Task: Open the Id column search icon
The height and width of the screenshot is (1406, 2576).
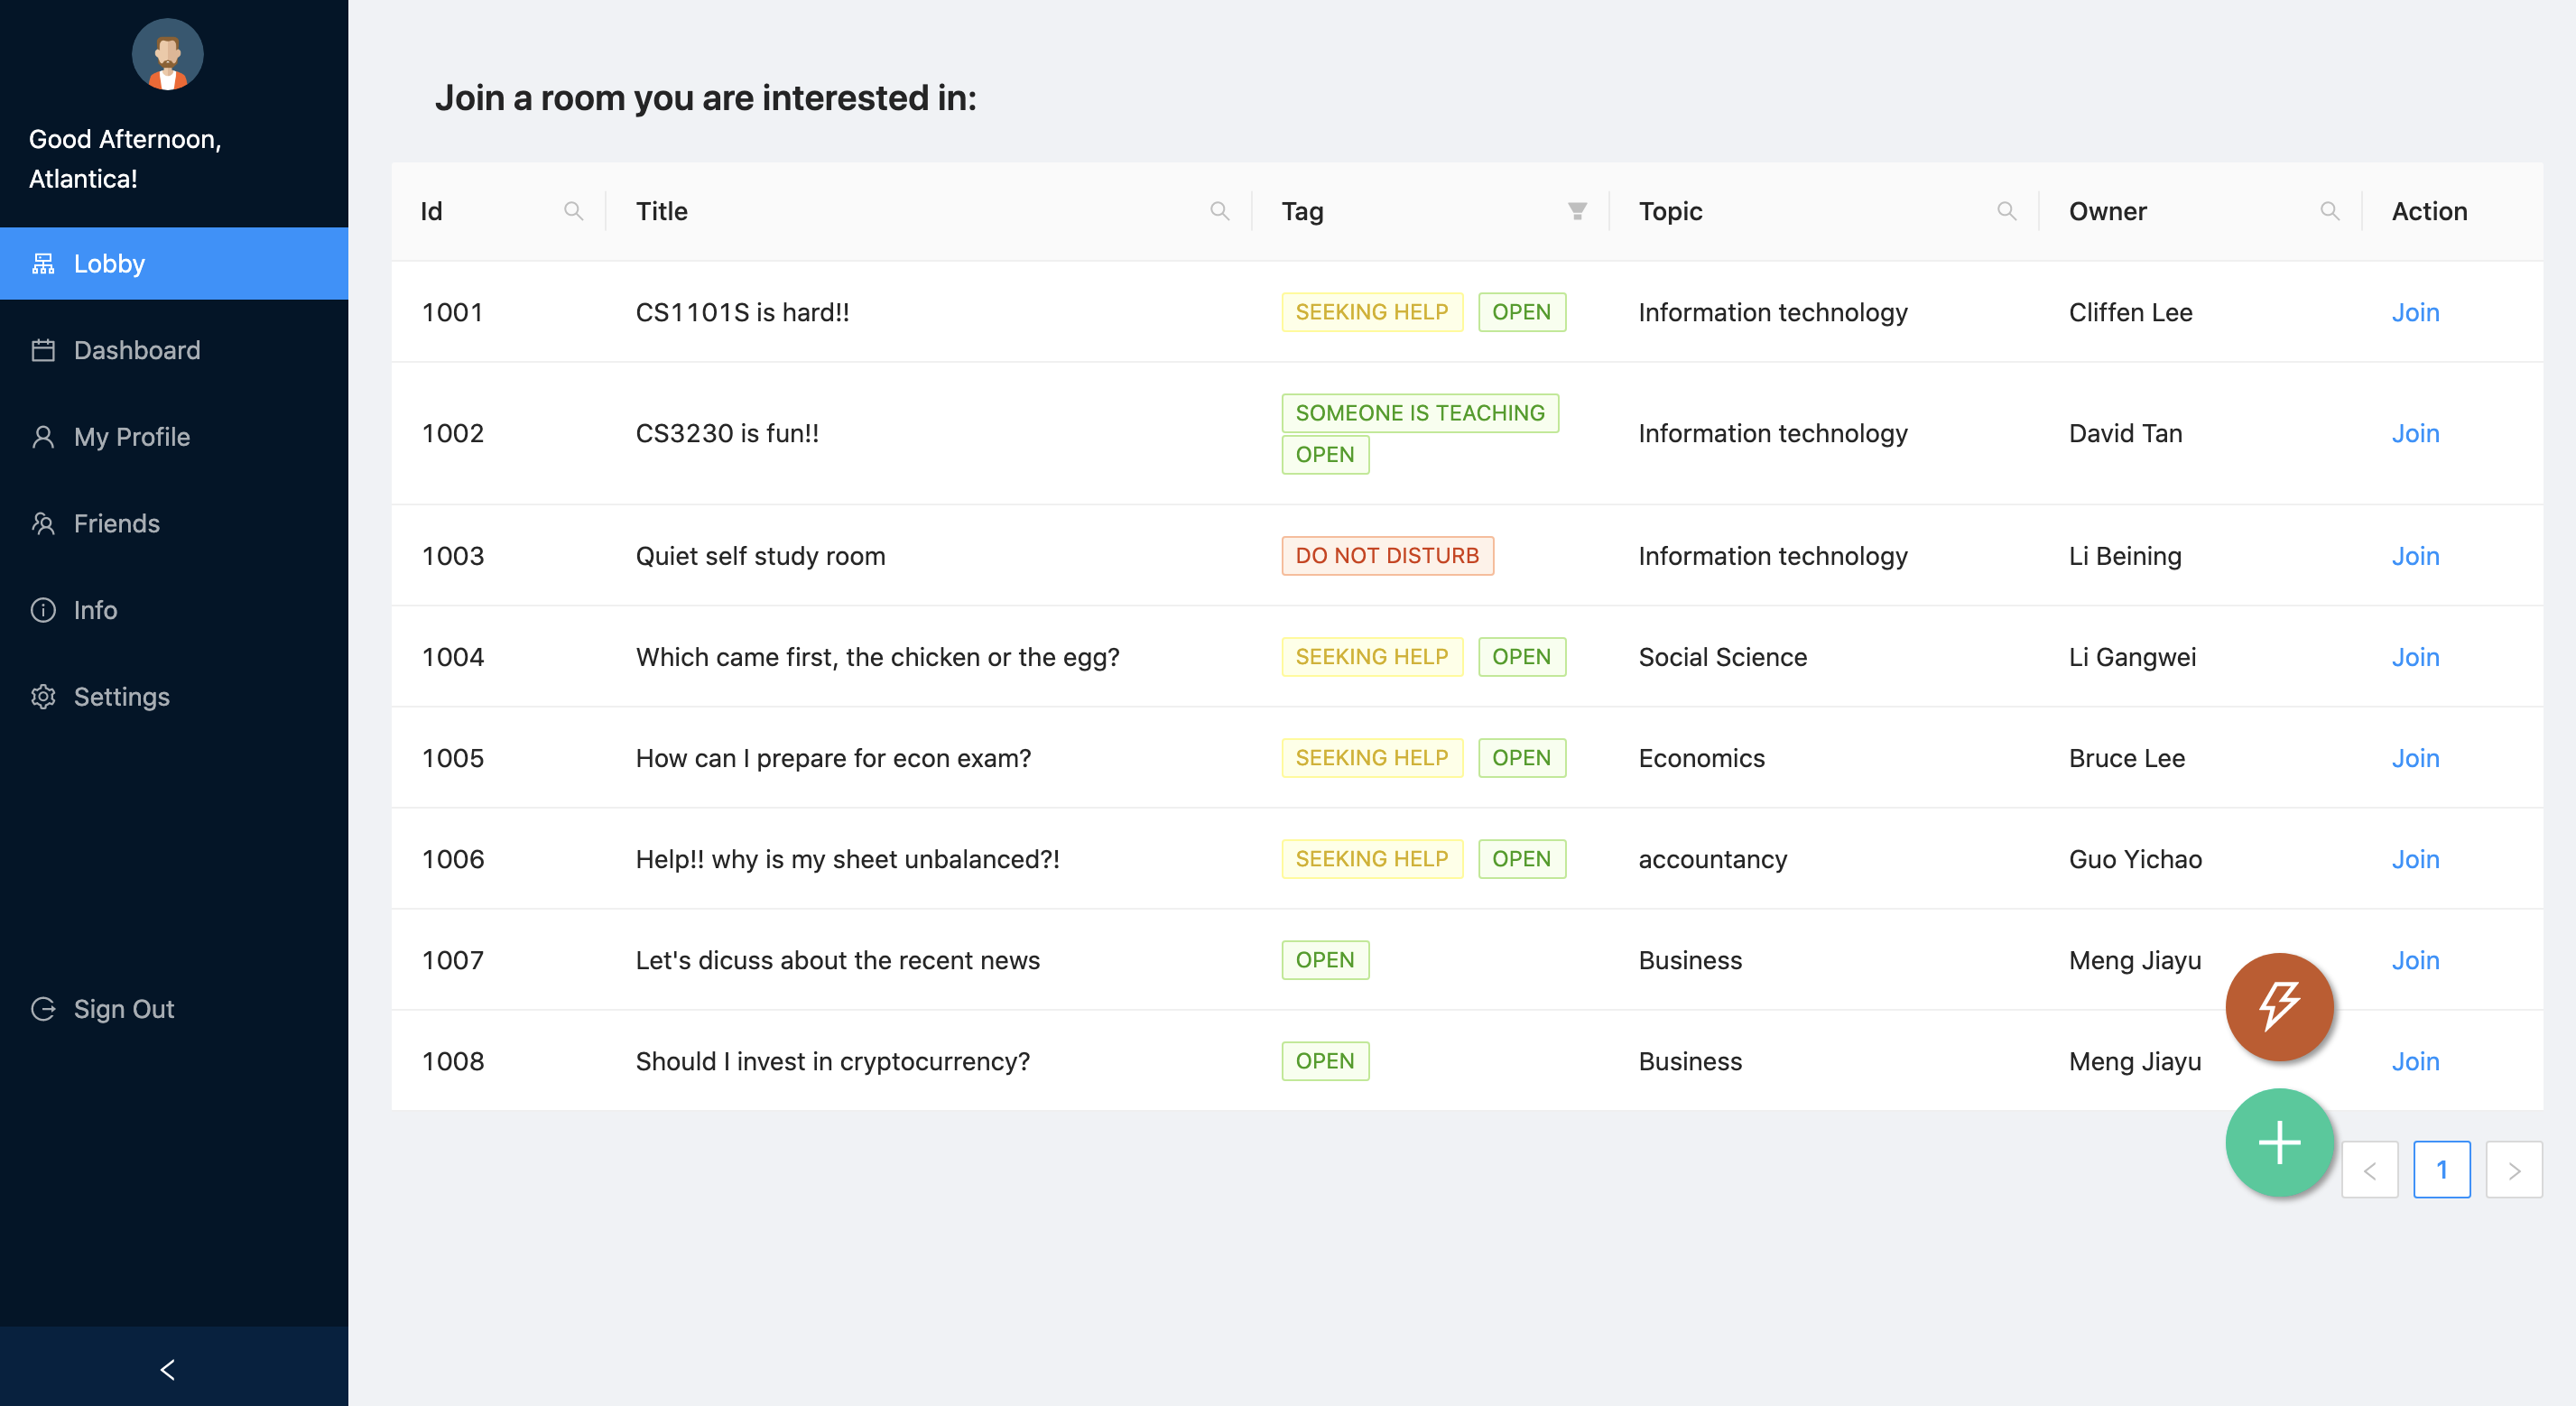Action: click(573, 211)
